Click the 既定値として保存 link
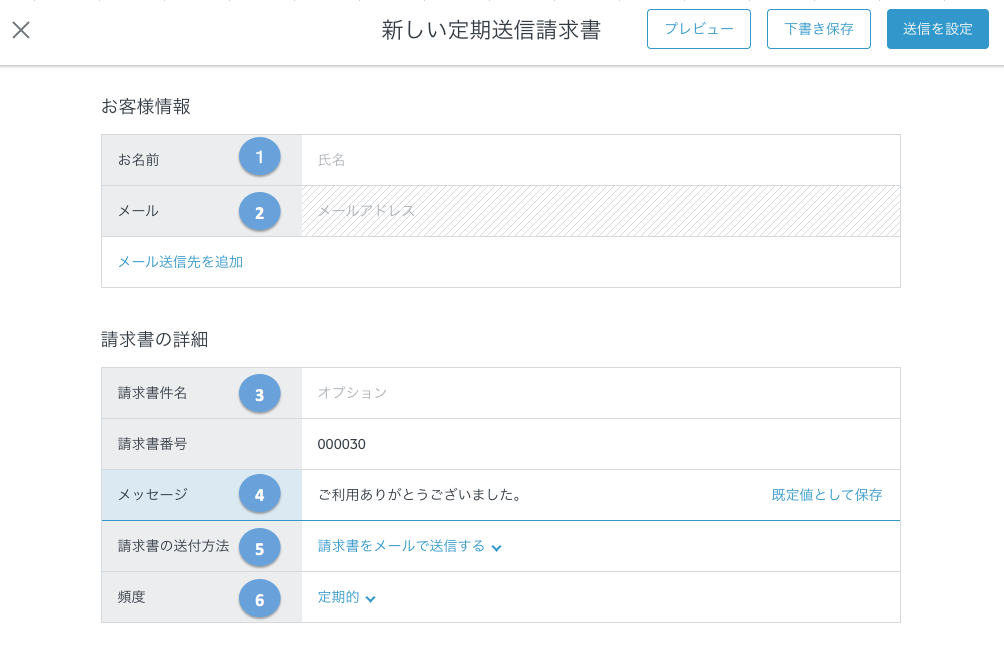This screenshot has height=657, width=1004. [827, 495]
